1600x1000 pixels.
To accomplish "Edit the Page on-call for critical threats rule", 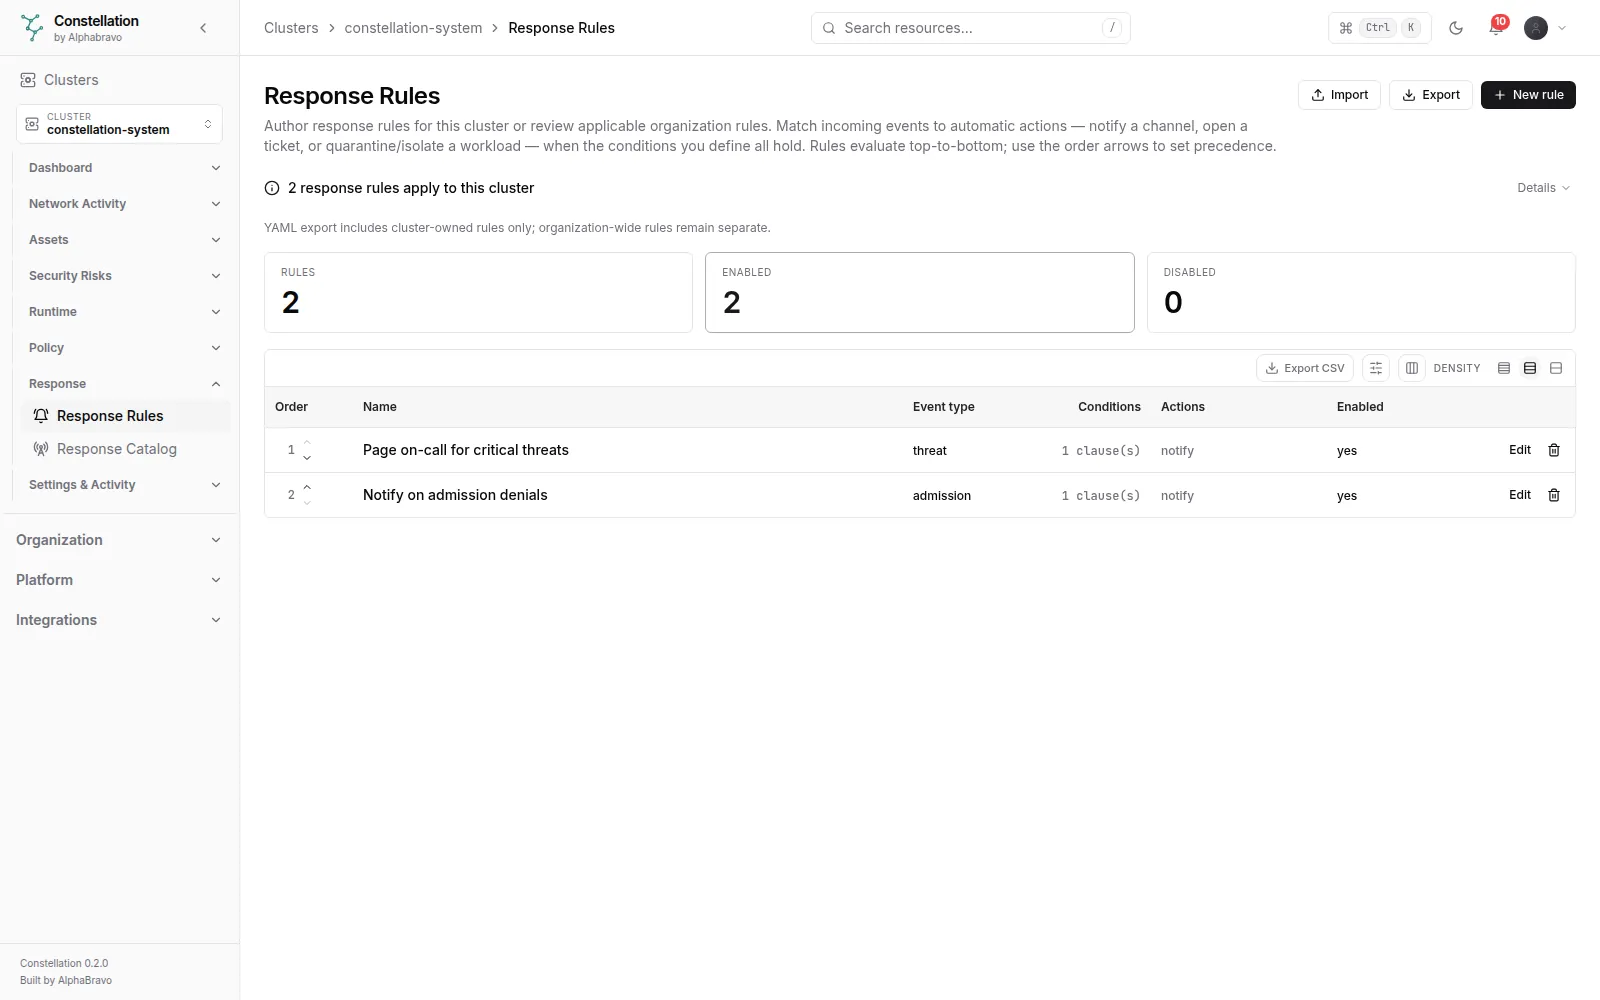I will click(x=1520, y=450).
